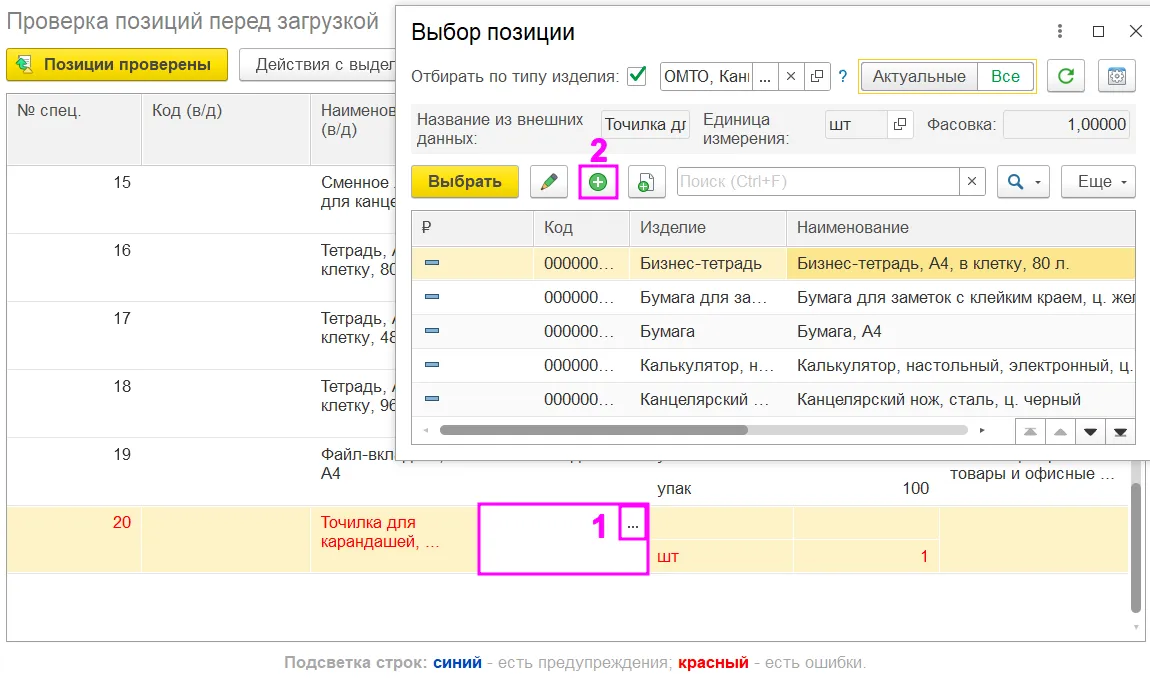
Task: Switch list filter to 'Все'
Action: 1006,76
